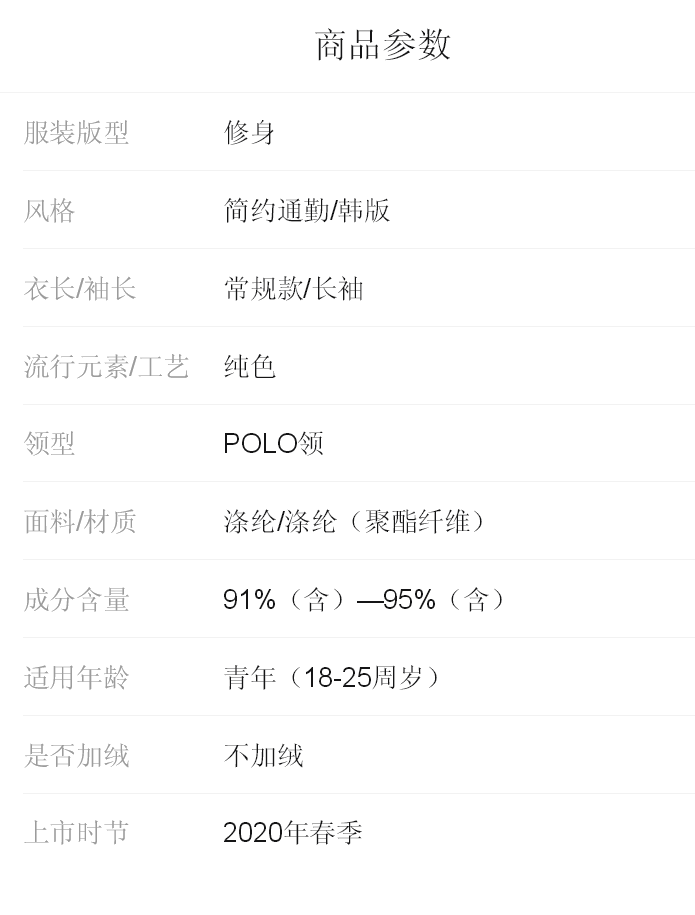Click the 不加绒 value text
695x915 pixels.
[x=263, y=756]
